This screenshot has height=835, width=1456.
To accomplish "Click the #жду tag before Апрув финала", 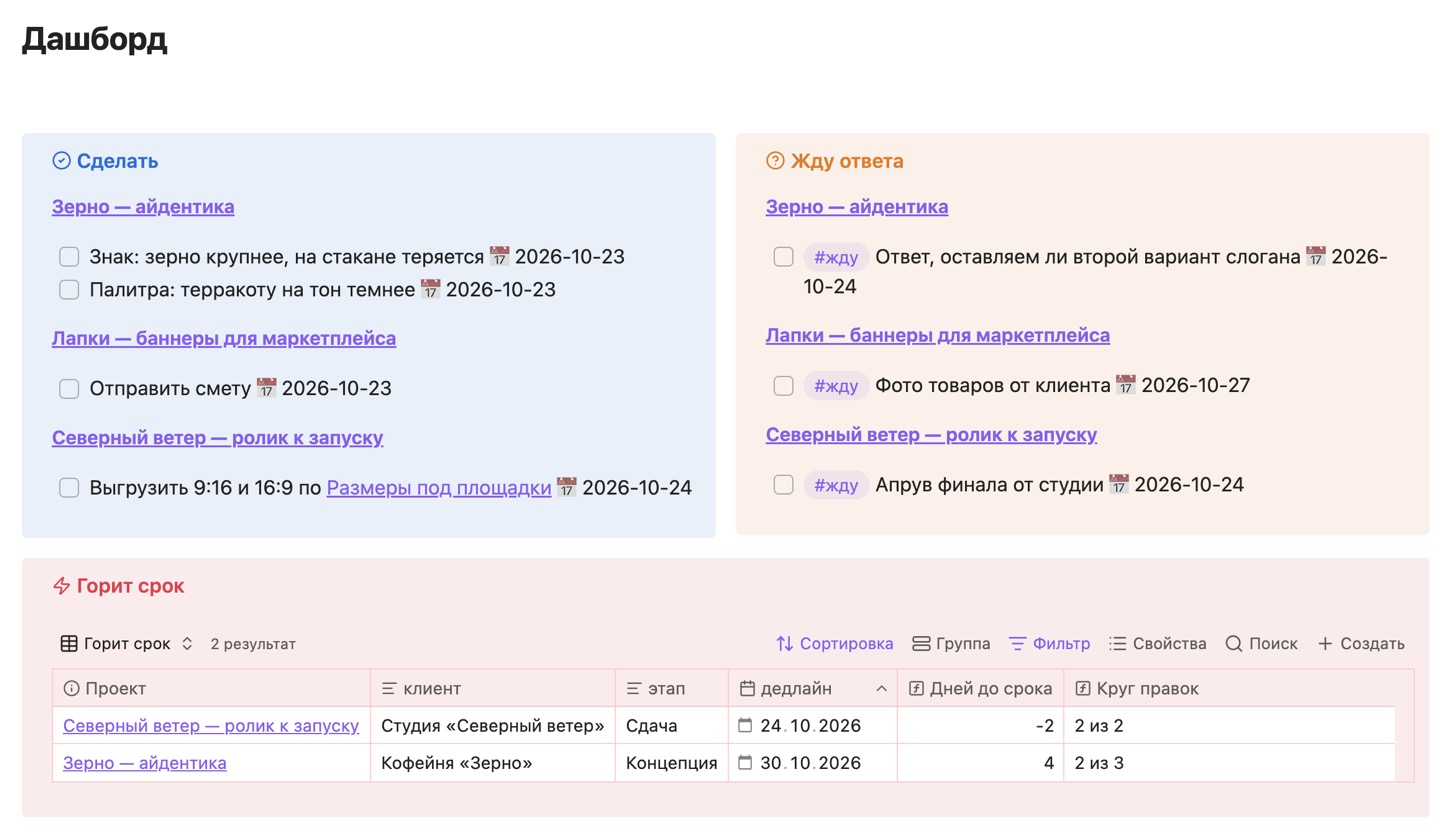I will tap(836, 485).
